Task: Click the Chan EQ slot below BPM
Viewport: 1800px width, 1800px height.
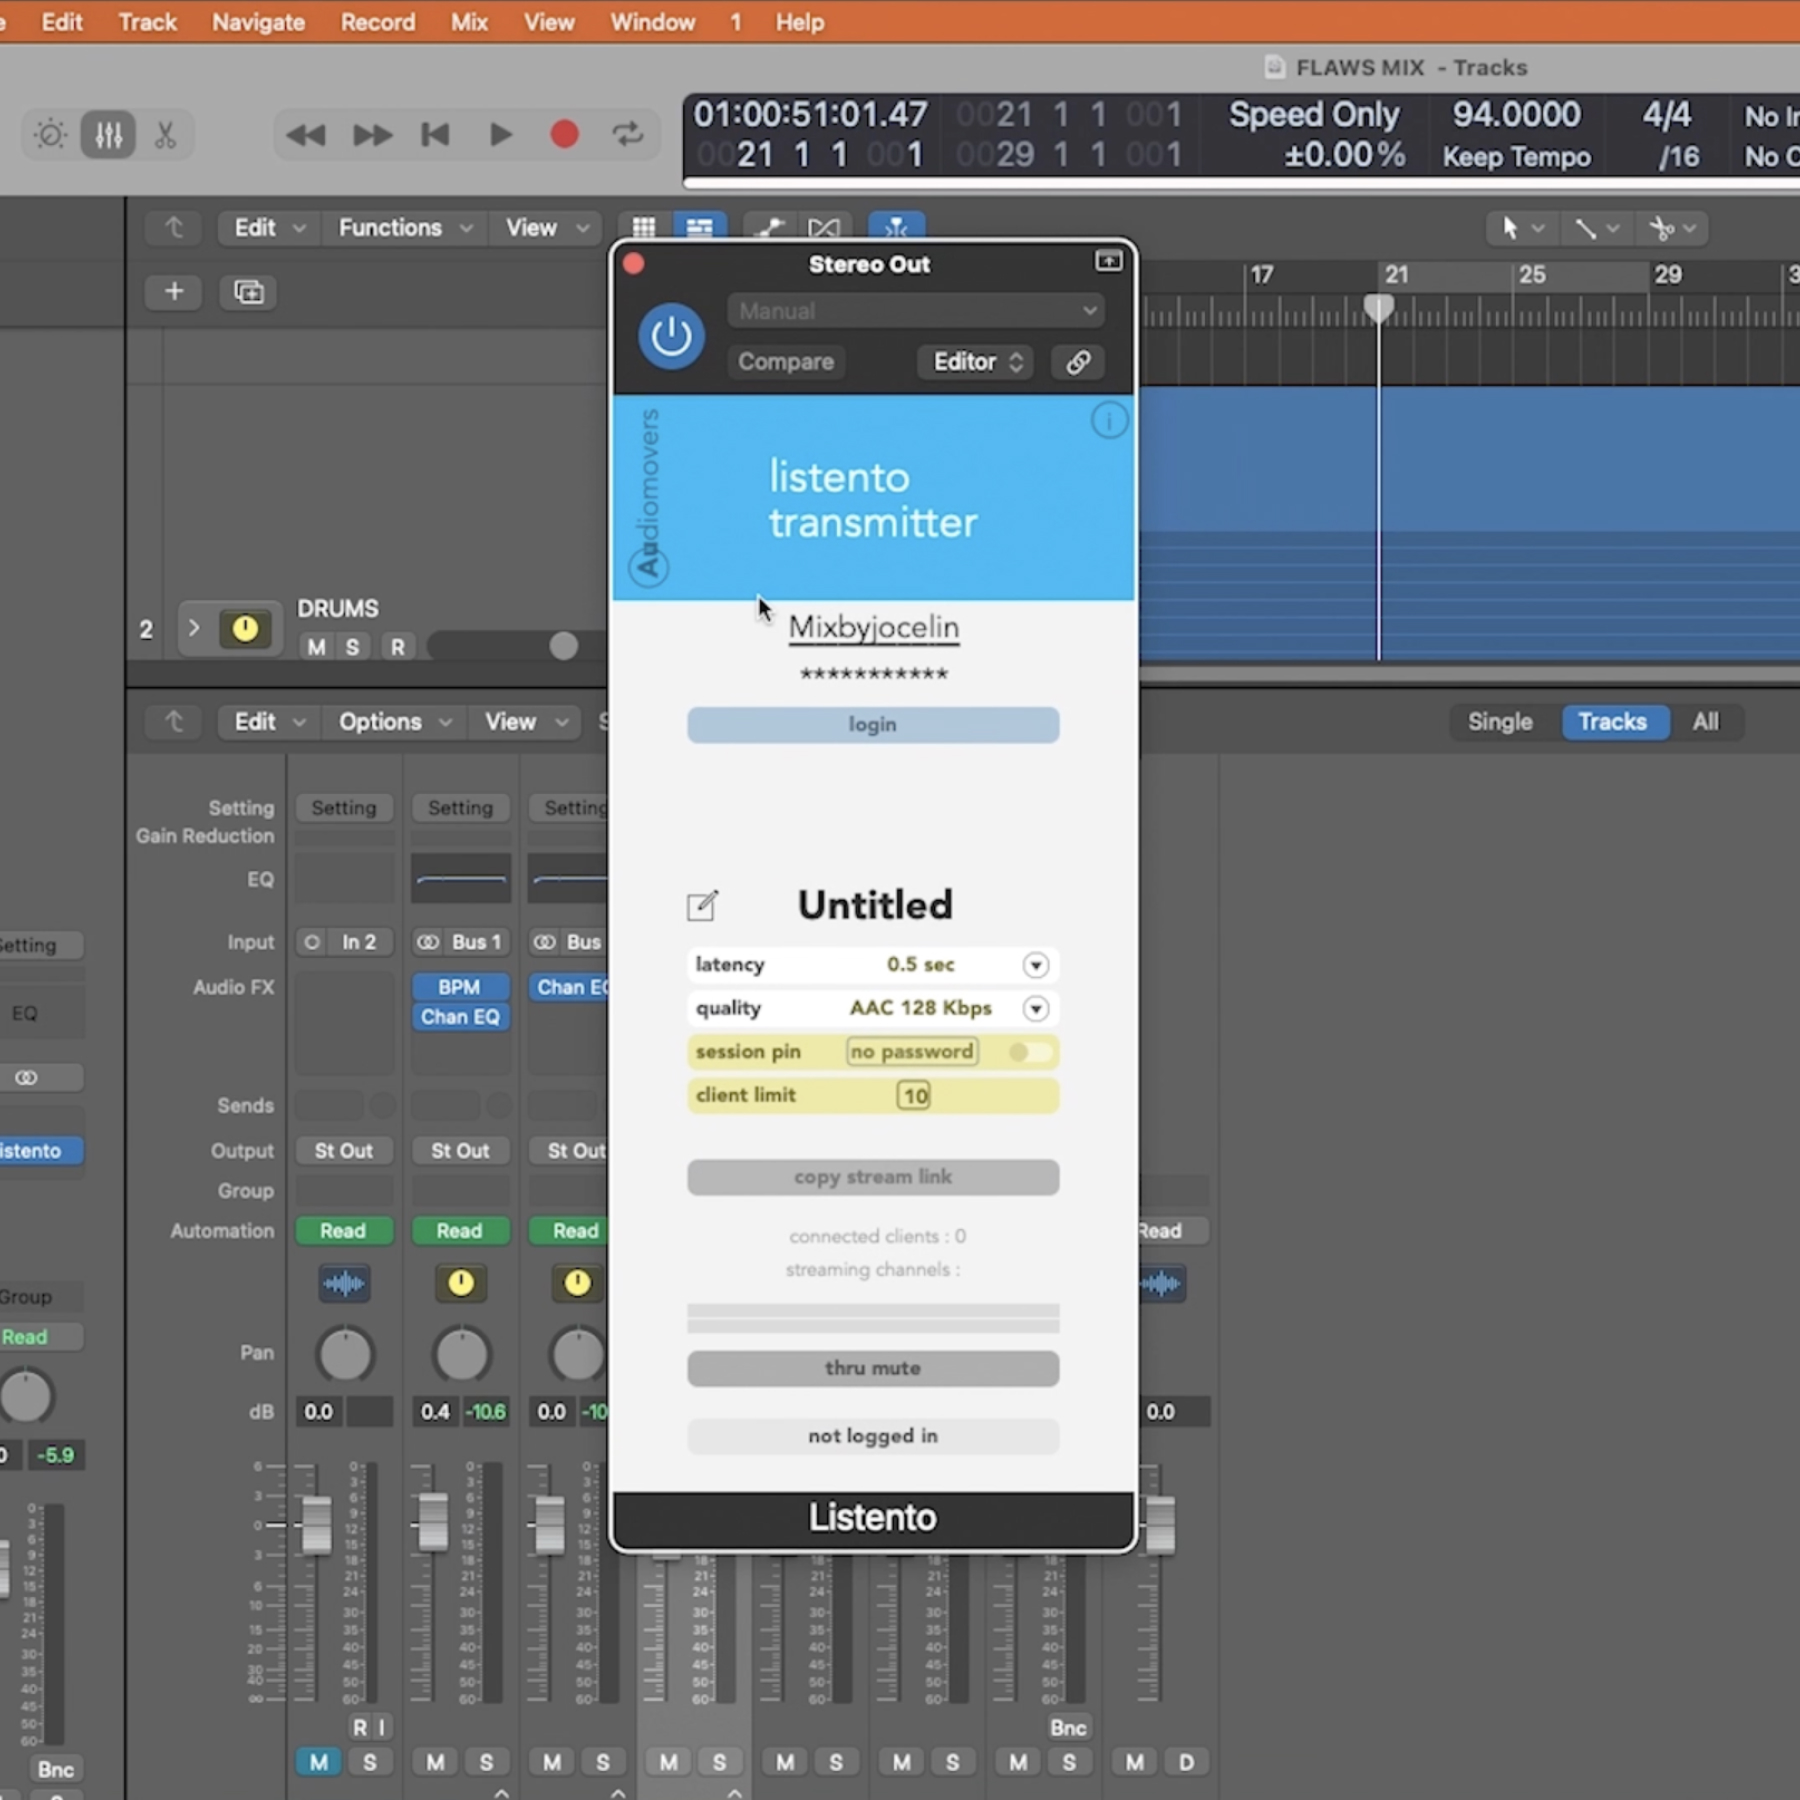Action: [460, 1017]
